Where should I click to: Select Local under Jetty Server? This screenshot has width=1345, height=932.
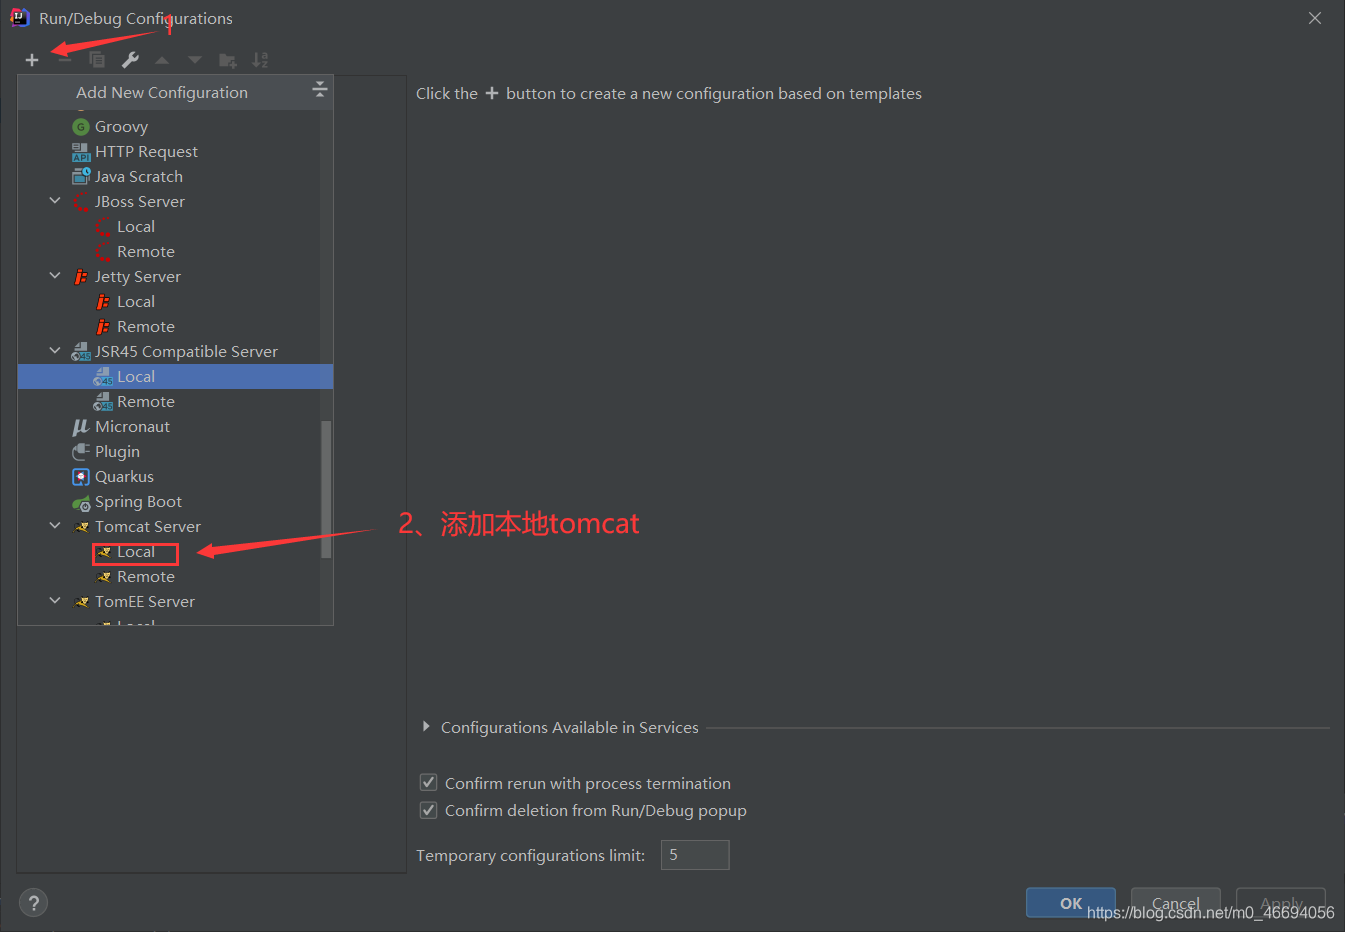[x=136, y=302]
